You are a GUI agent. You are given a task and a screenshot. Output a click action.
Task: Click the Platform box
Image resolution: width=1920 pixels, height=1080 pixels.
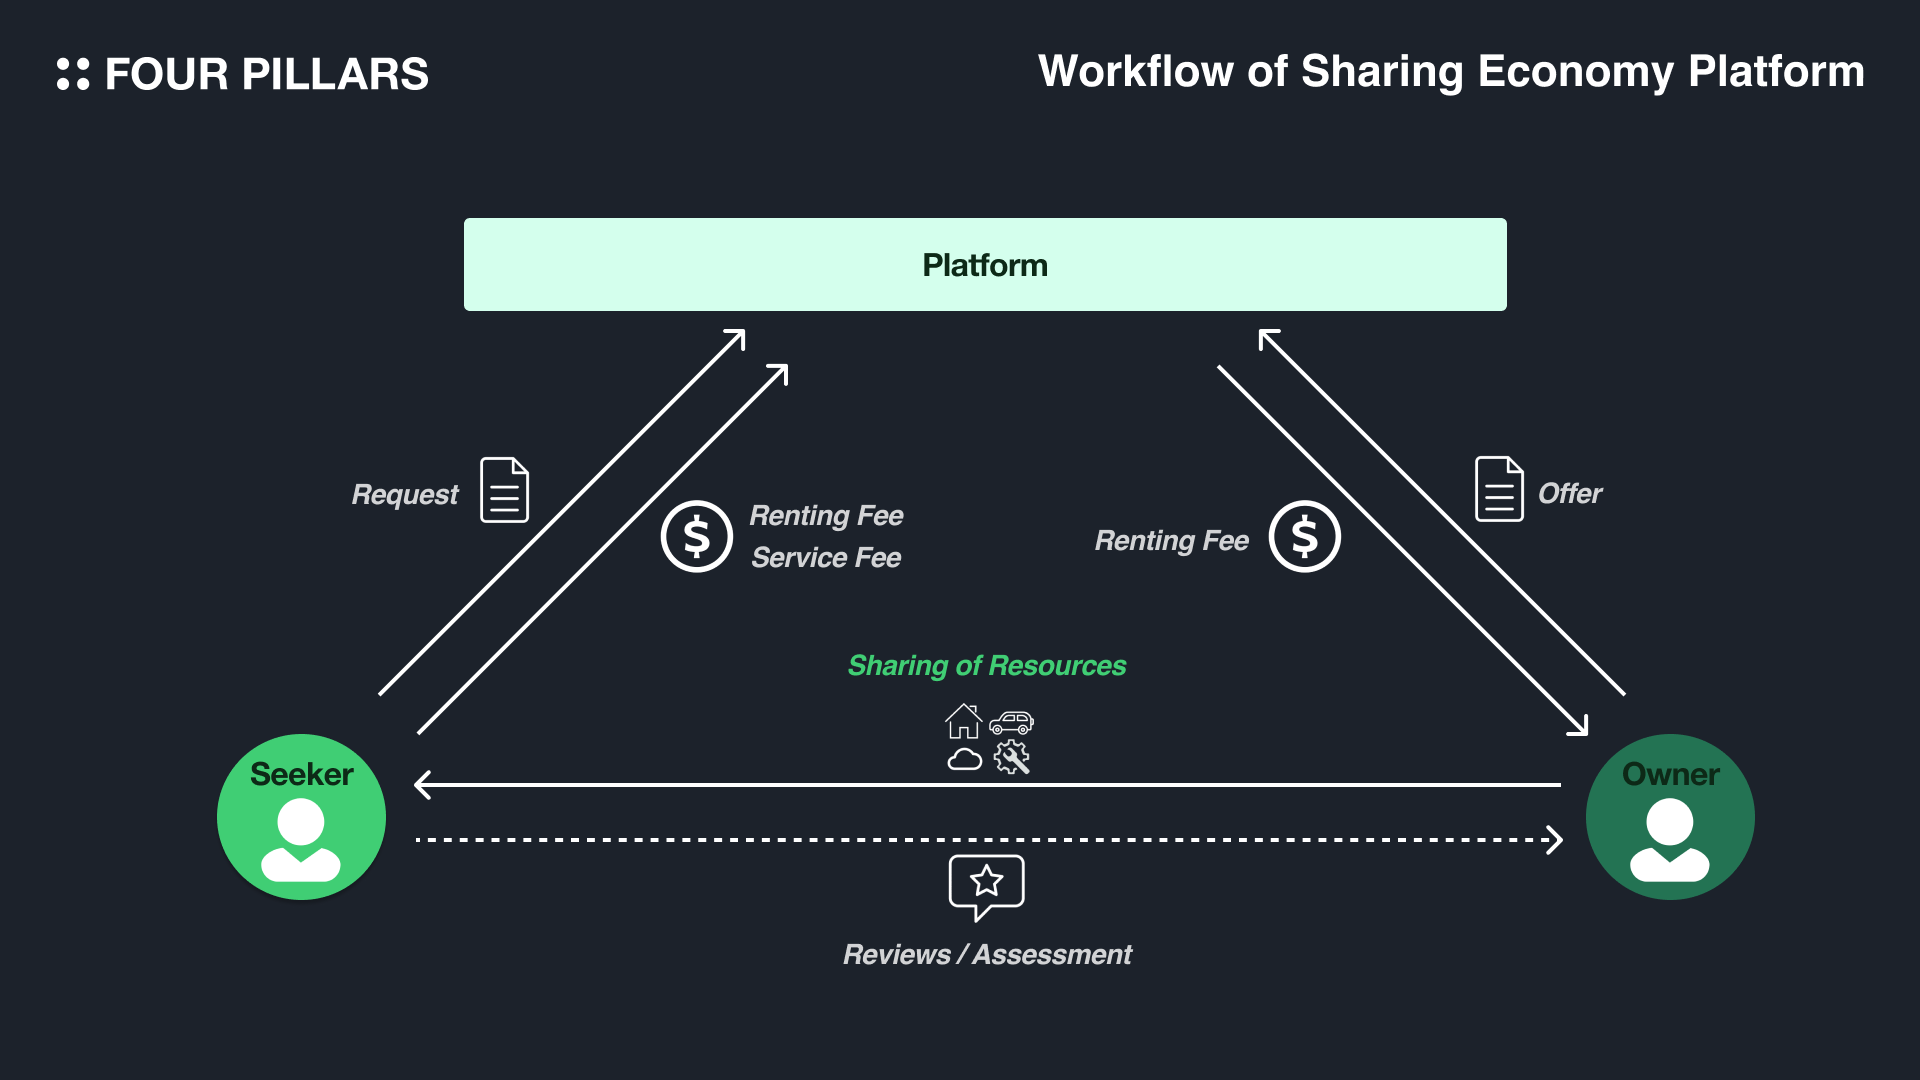pos(985,265)
